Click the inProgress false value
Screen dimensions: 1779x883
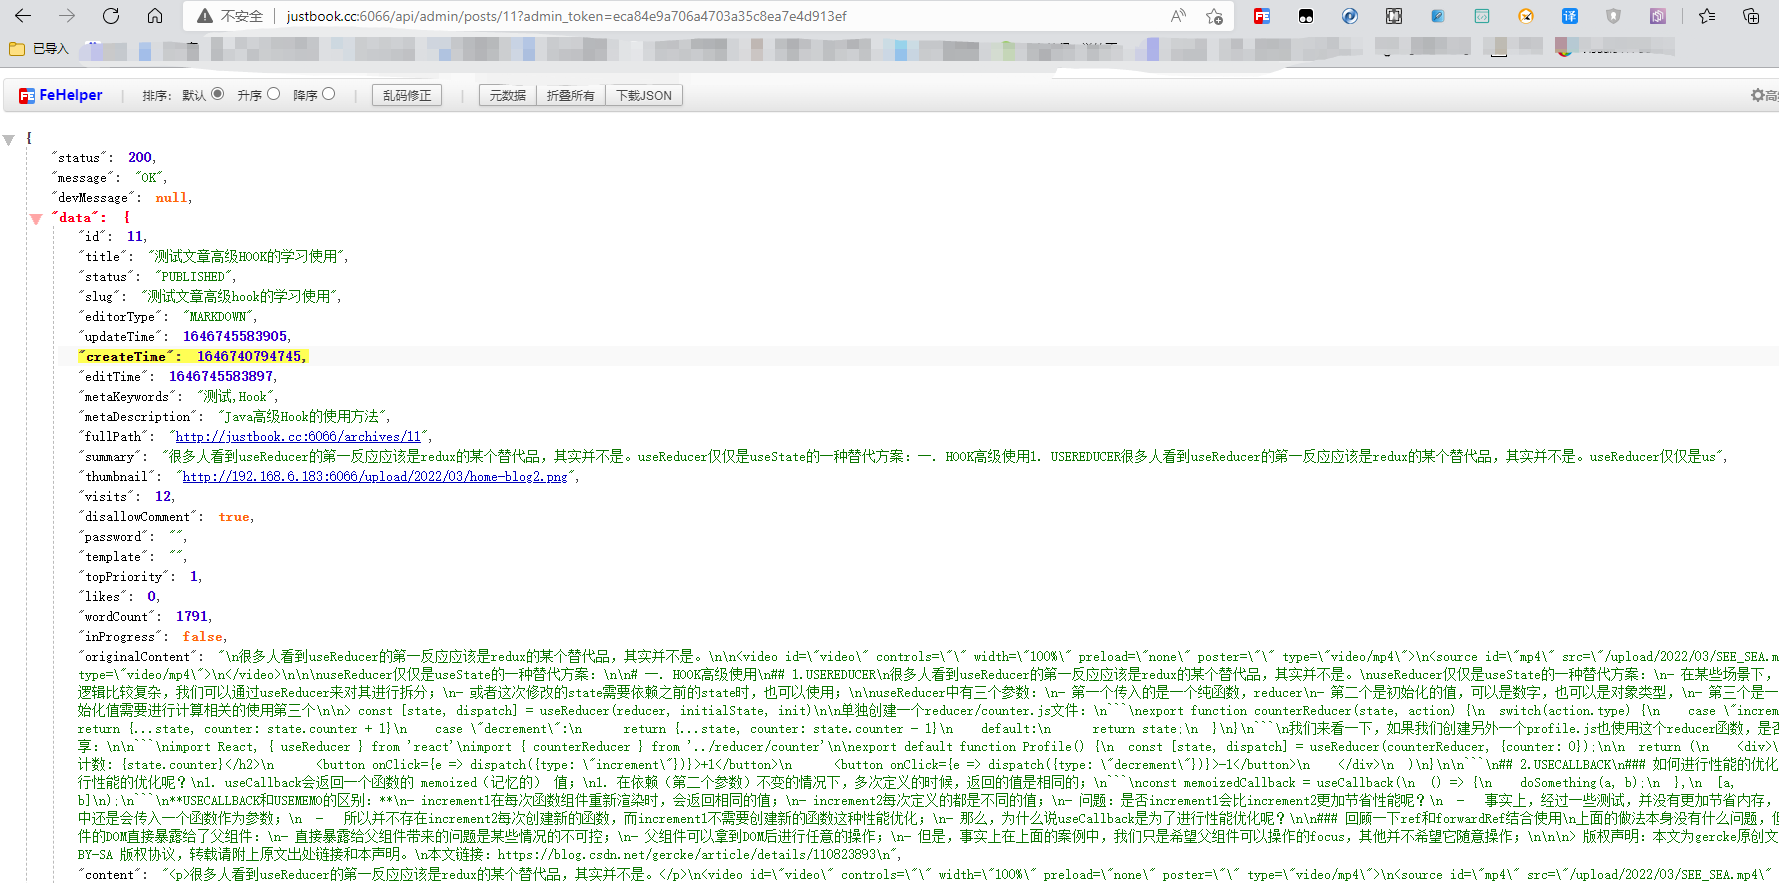point(202,637)
